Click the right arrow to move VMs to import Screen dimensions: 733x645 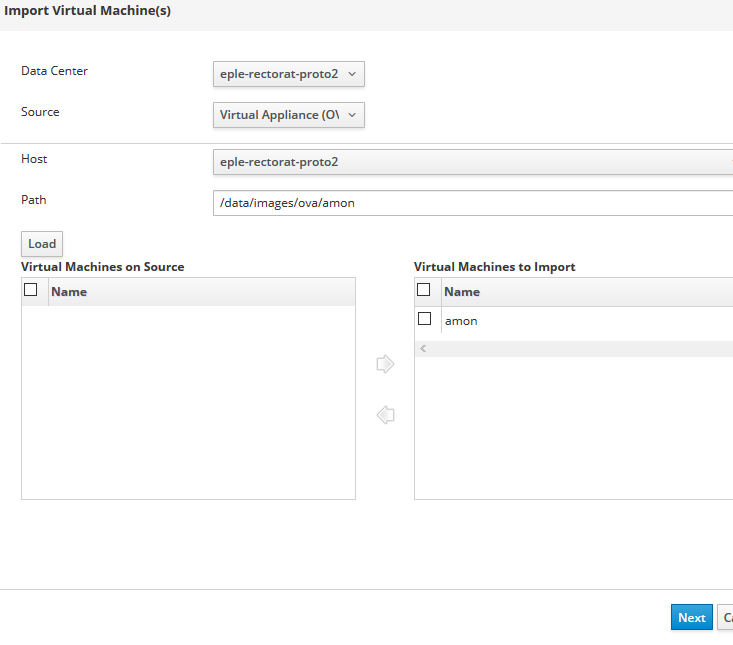385,365
